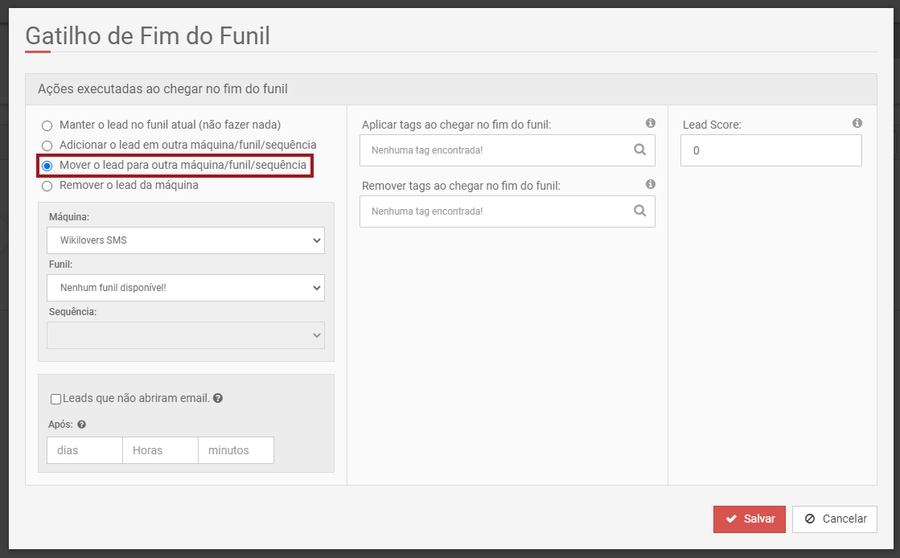Focus the dias input field
Screen dimensions: 900x558
pyautogui.click(x=84, y=450)
